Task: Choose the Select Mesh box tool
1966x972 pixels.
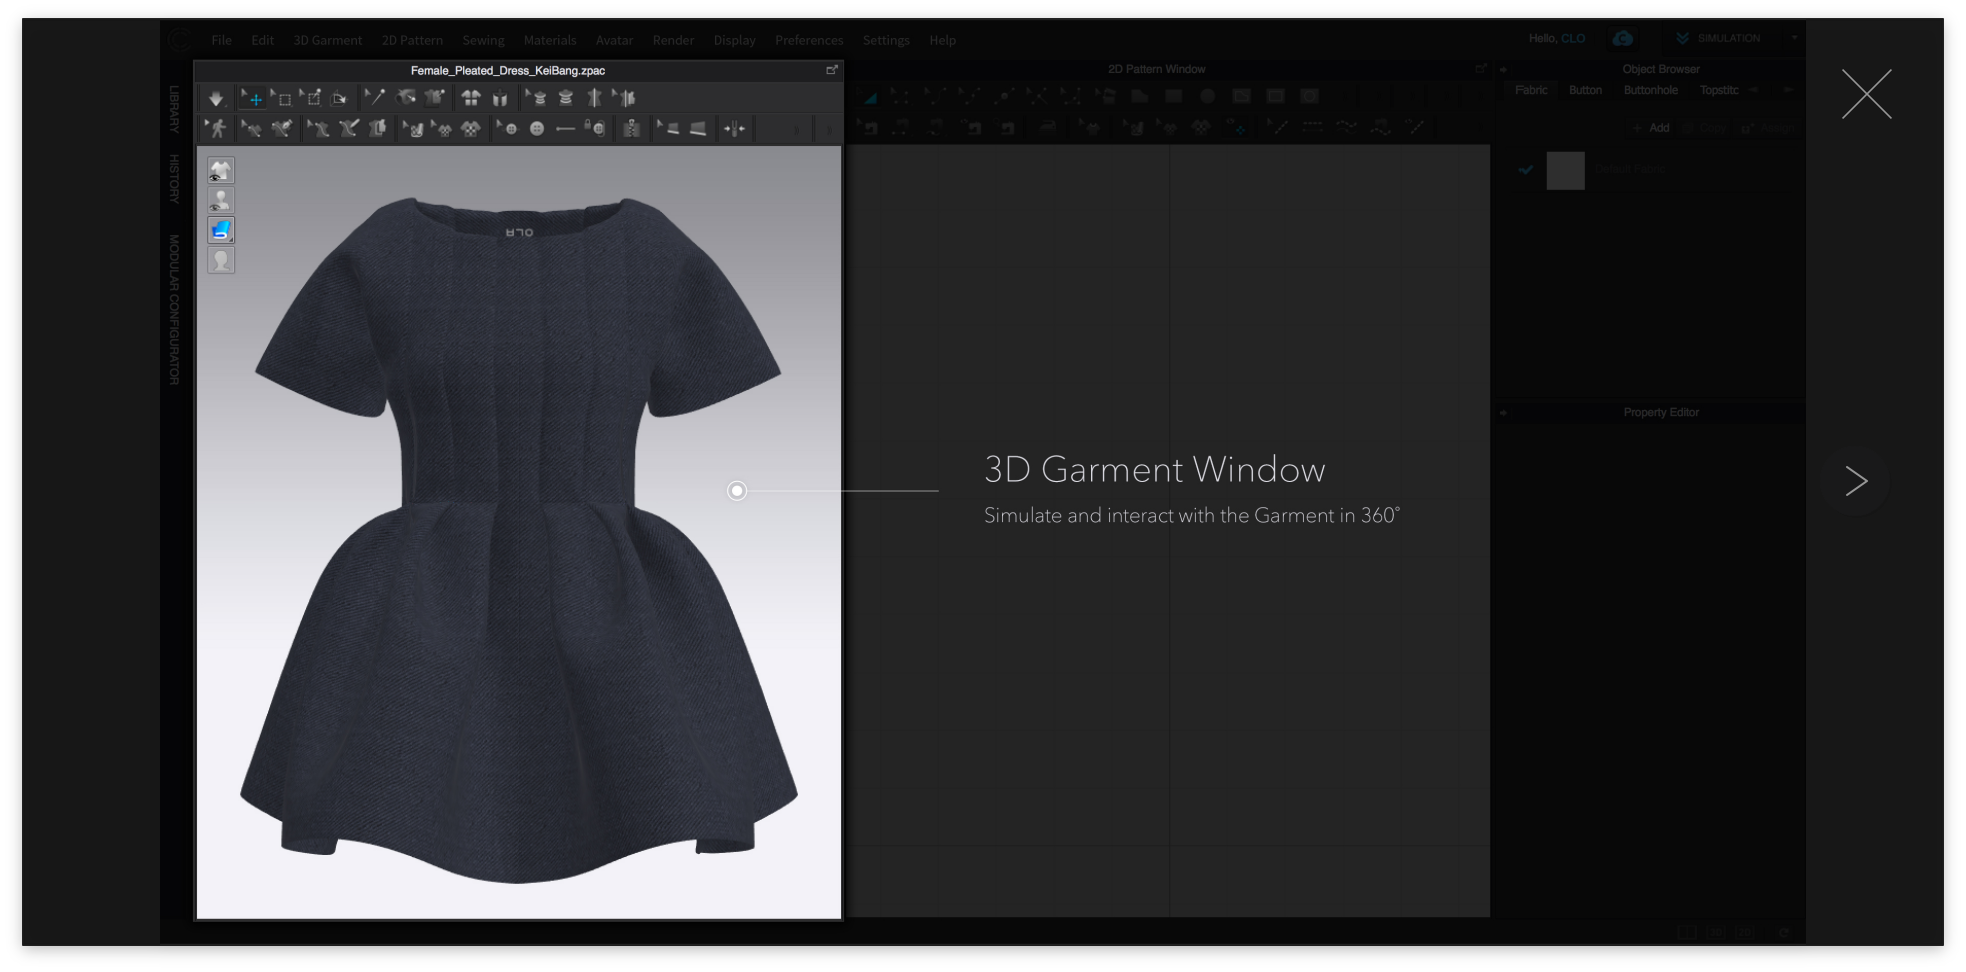Action: click(282, 98)
